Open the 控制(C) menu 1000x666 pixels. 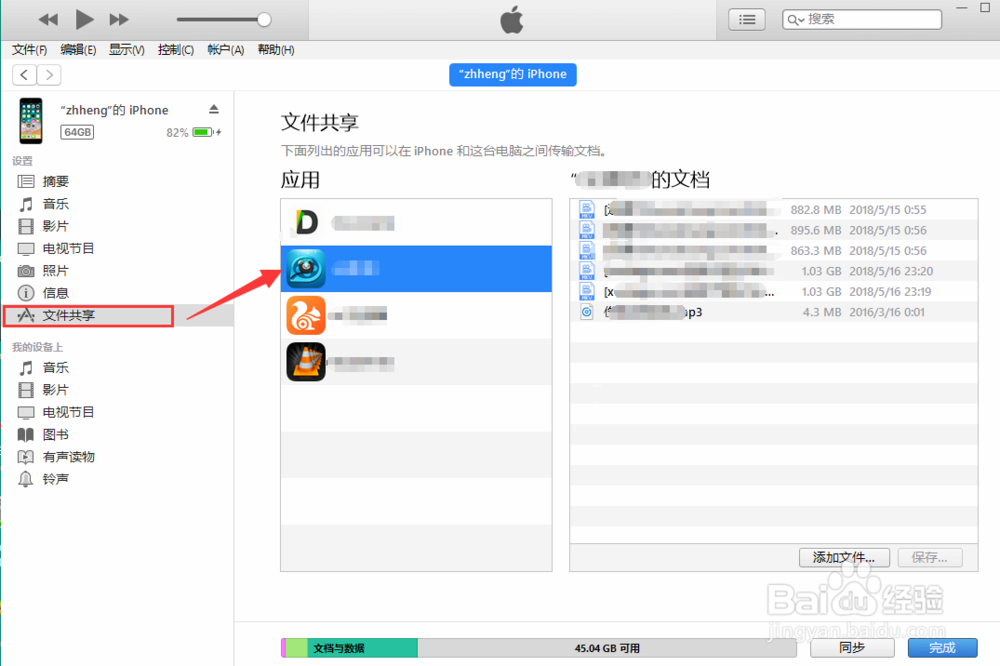175,50
